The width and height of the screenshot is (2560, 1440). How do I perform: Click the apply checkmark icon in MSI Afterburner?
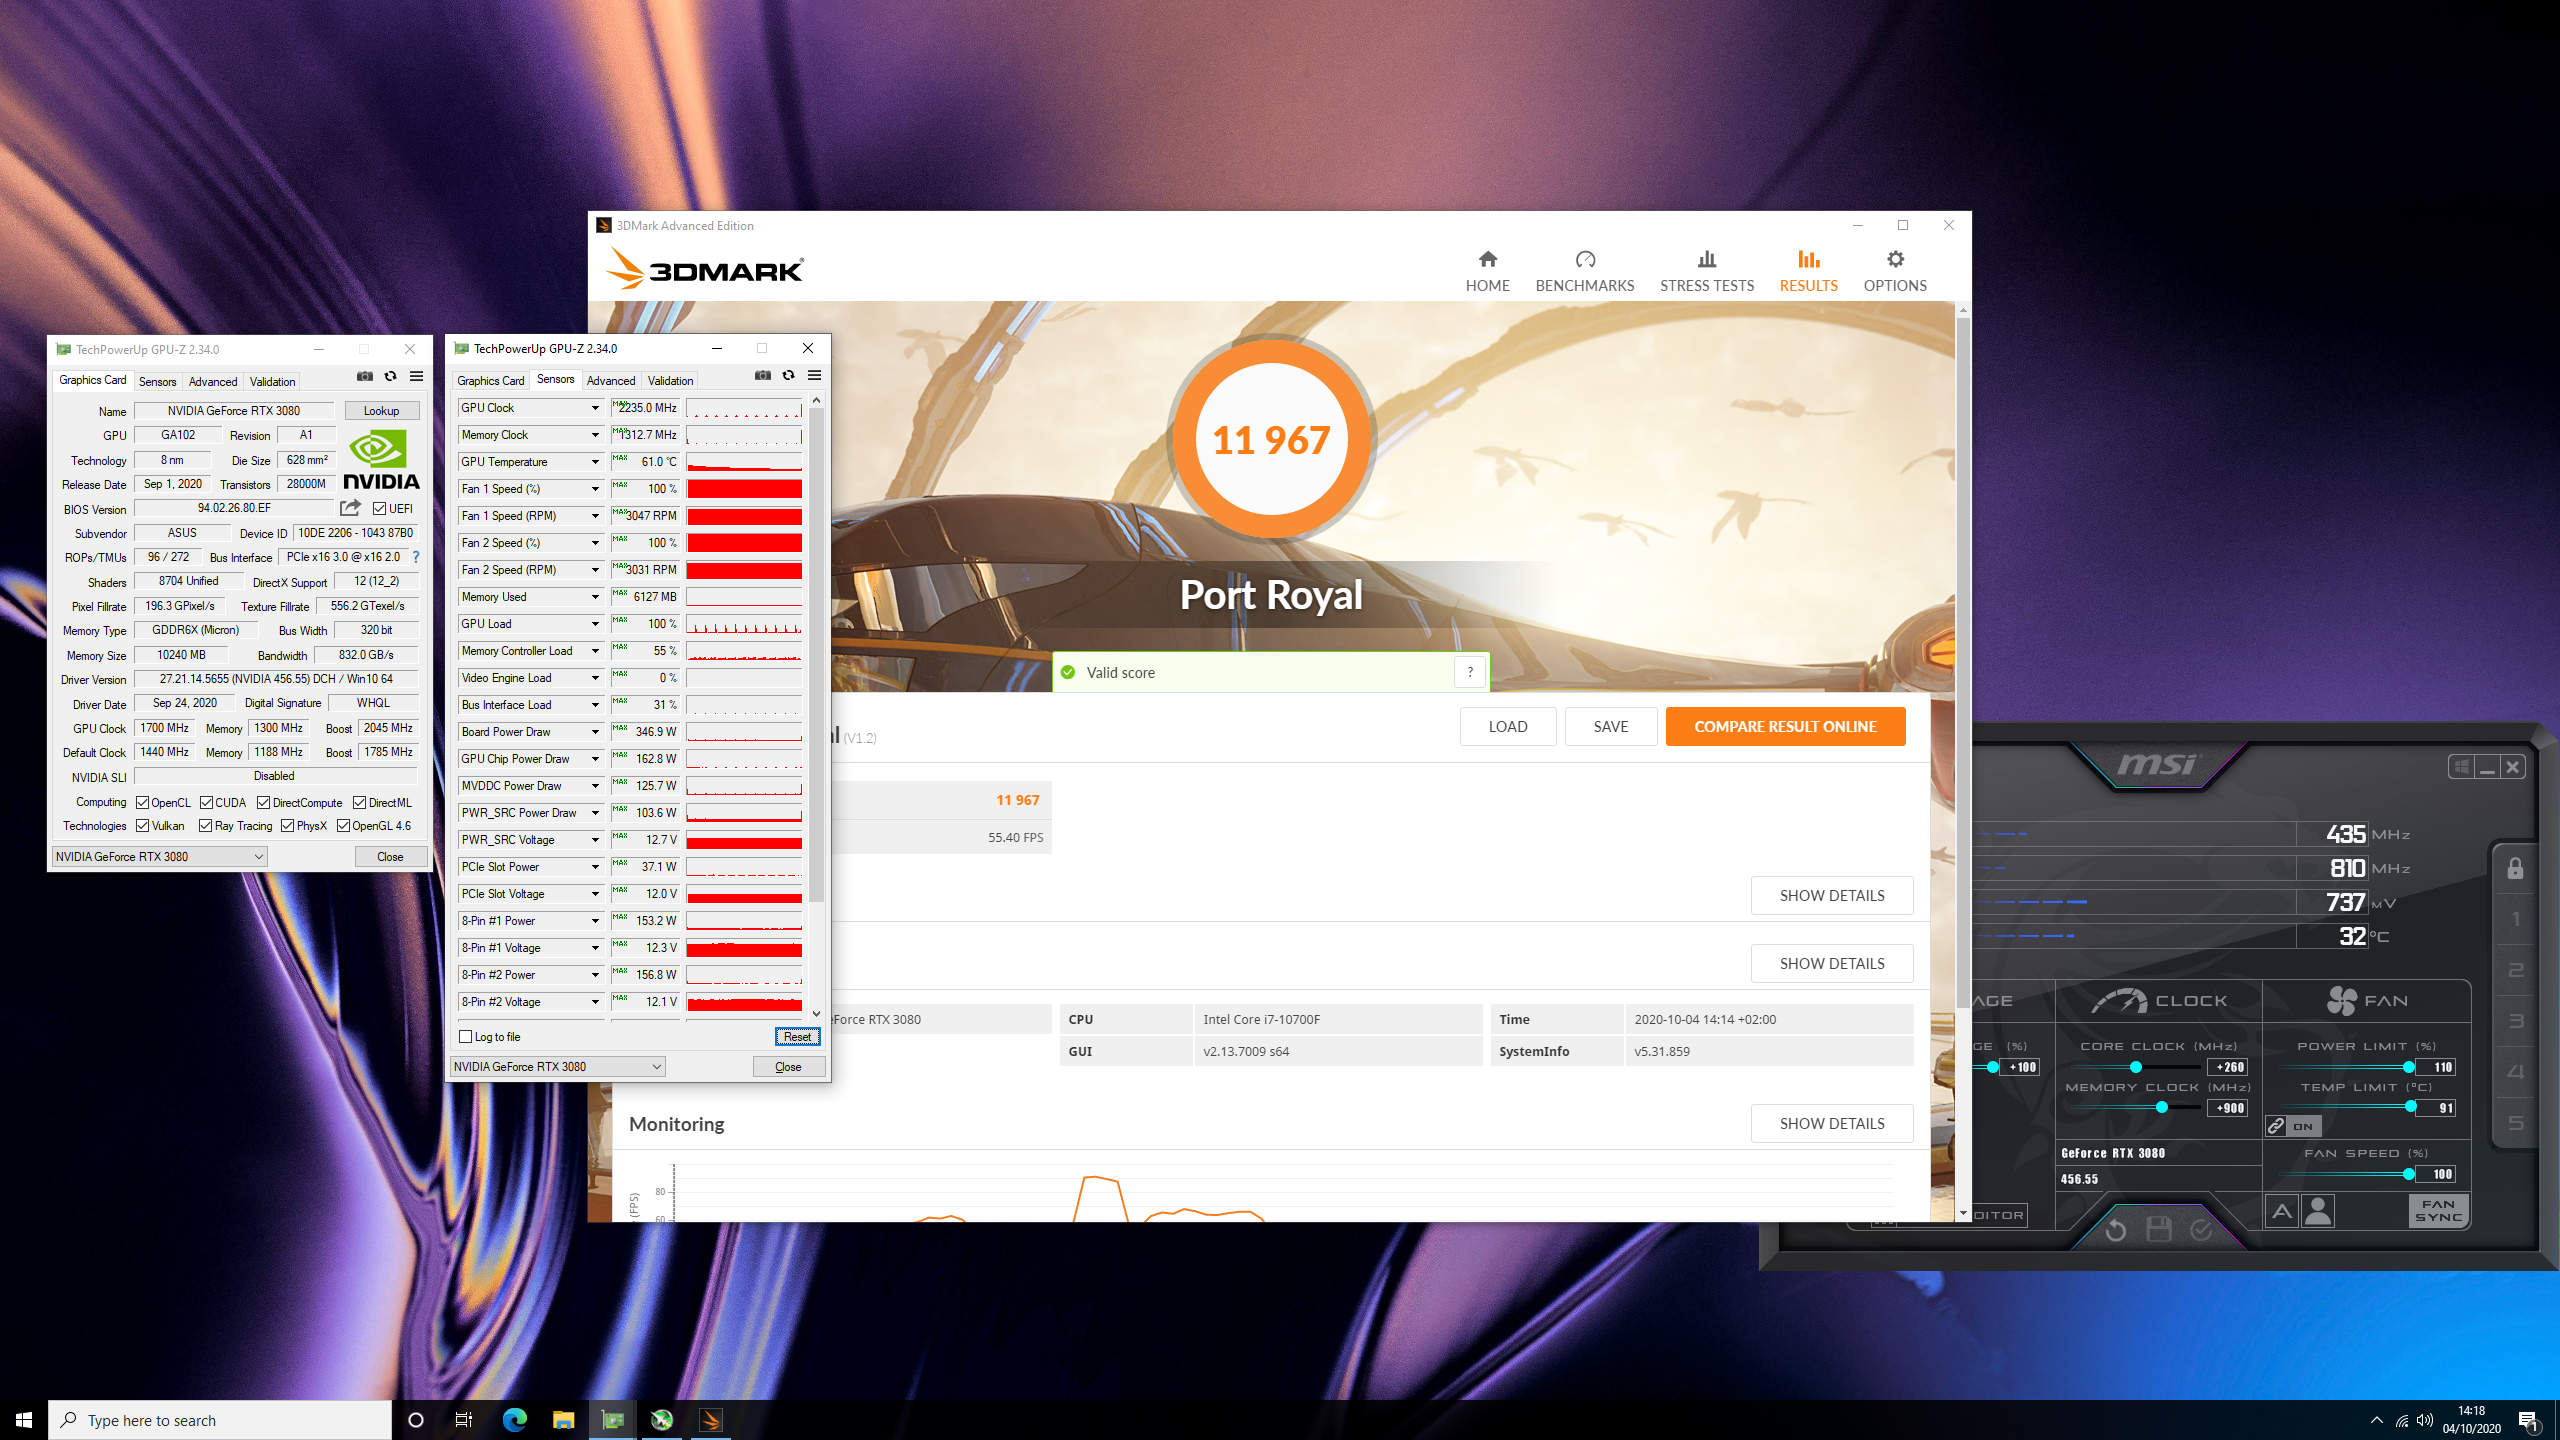pyautogui.click(x=2201, y=1229)
